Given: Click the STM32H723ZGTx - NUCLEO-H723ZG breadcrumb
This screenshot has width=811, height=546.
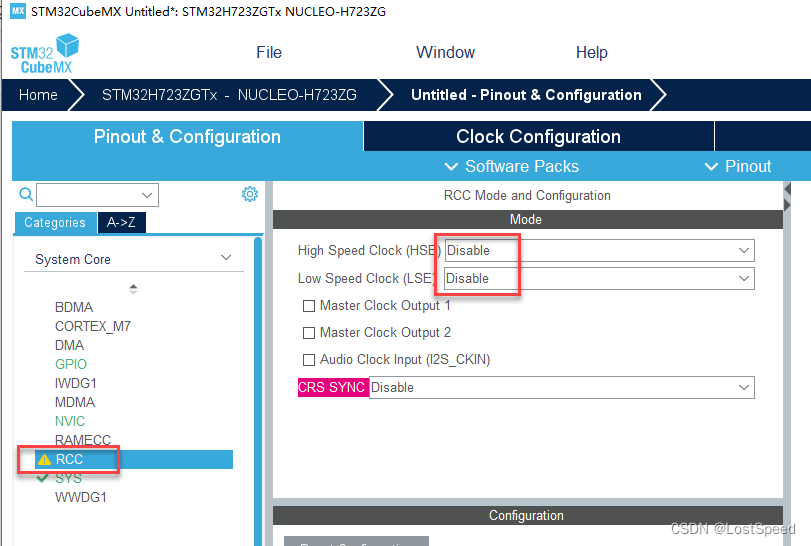Looking at the screenshot, I should click(x=229, y=95).
